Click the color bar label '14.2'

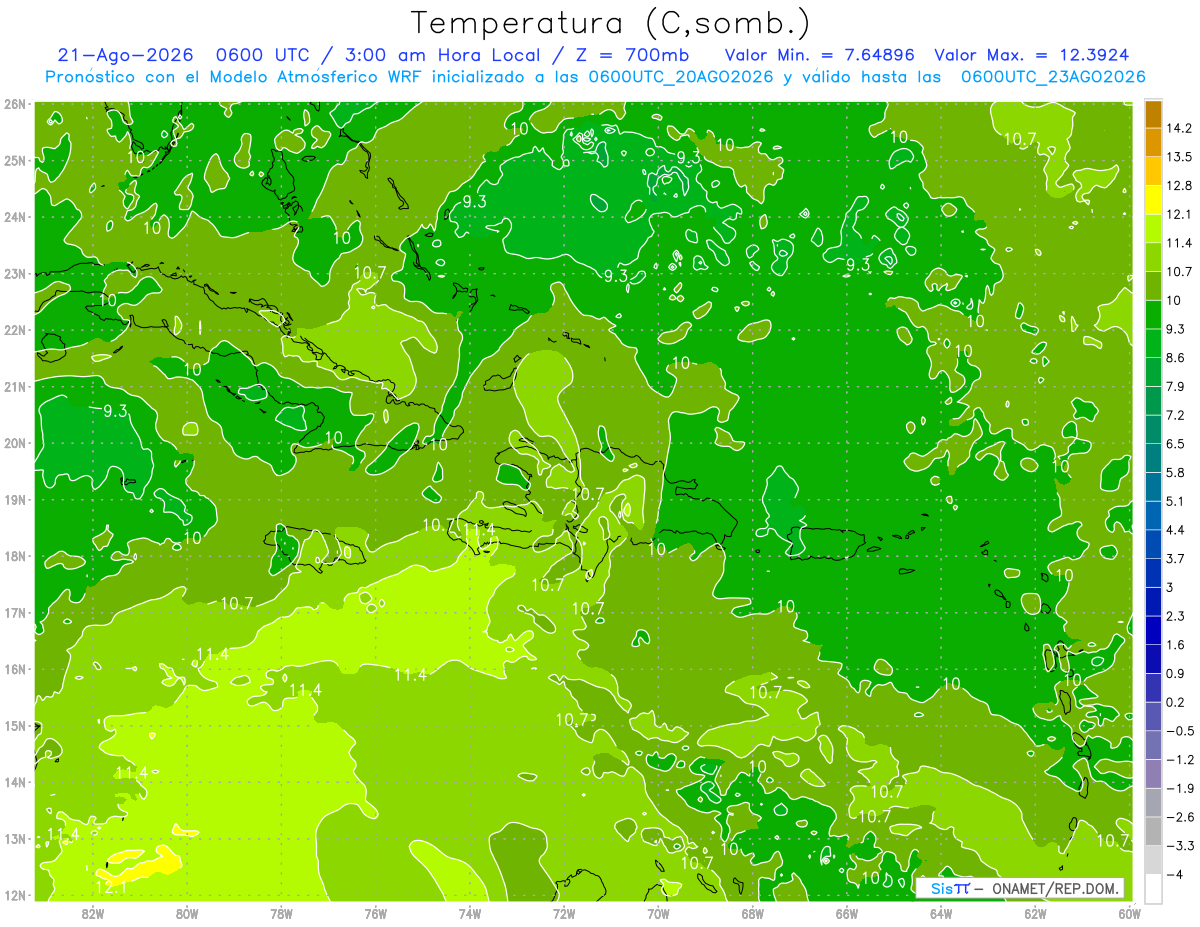tap(1180, 128)
